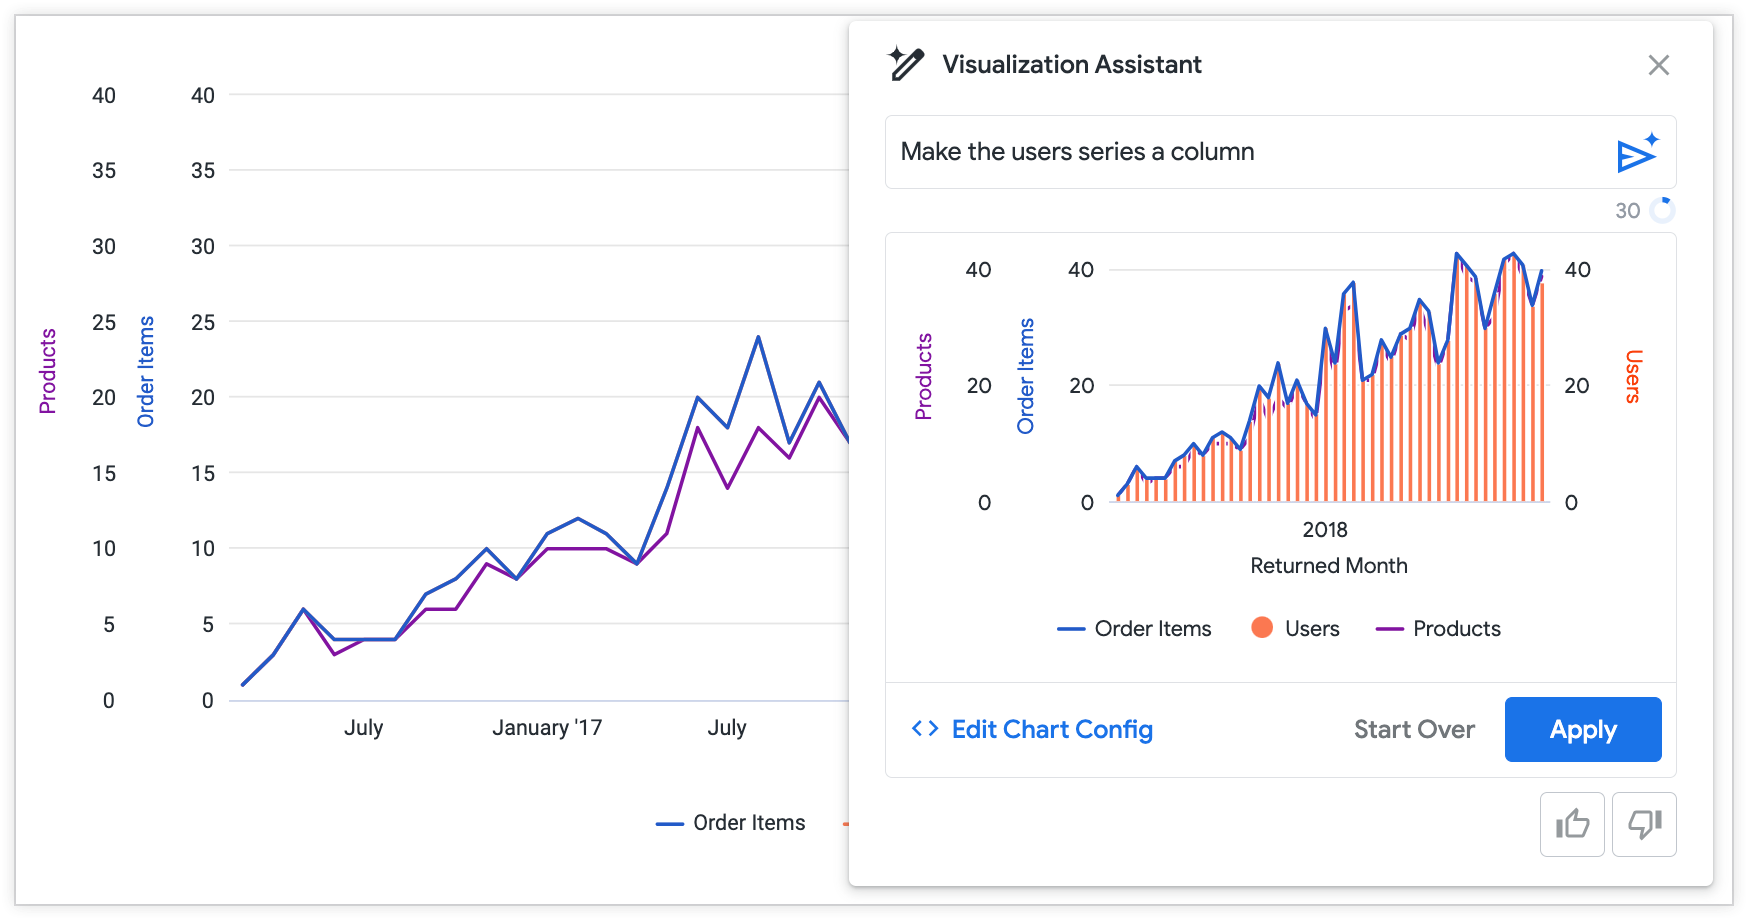The height and width of the screenshot is (920, 1748).
Task: Dismiss the assistant panel with the X
Action: (x=1658, y=64)
